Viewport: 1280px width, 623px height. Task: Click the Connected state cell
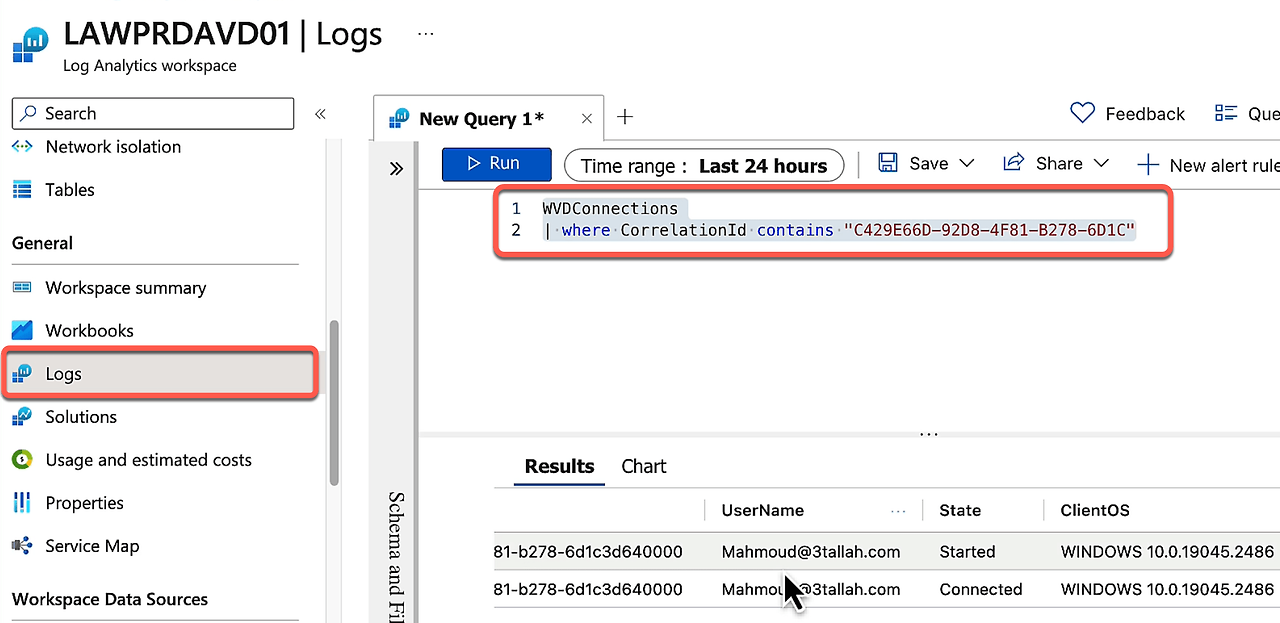click(980, 590)
